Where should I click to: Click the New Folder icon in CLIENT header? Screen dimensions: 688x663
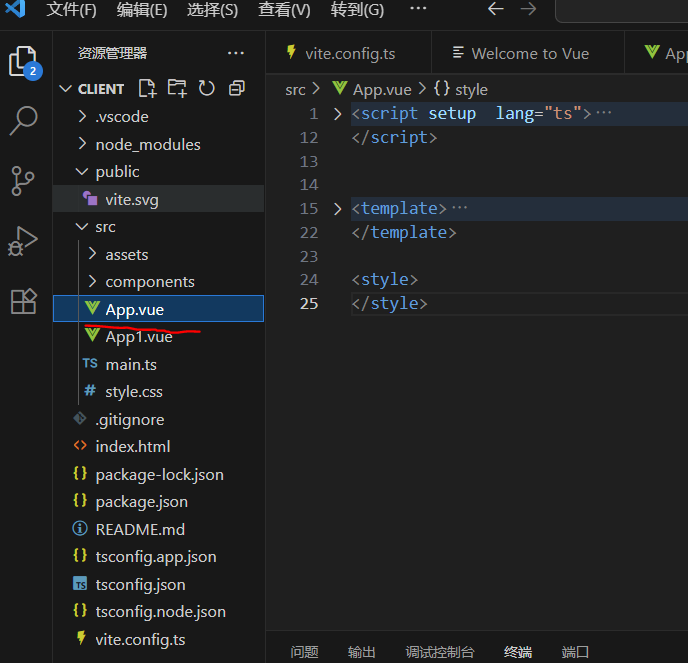(x=177, y=88)
